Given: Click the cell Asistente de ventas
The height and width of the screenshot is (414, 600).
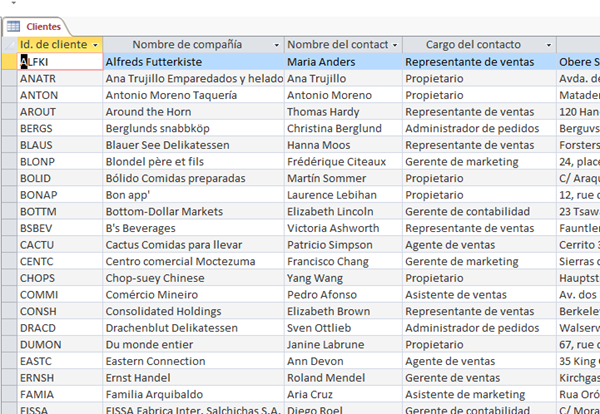Looking at the screenshot, I should 479,295.
